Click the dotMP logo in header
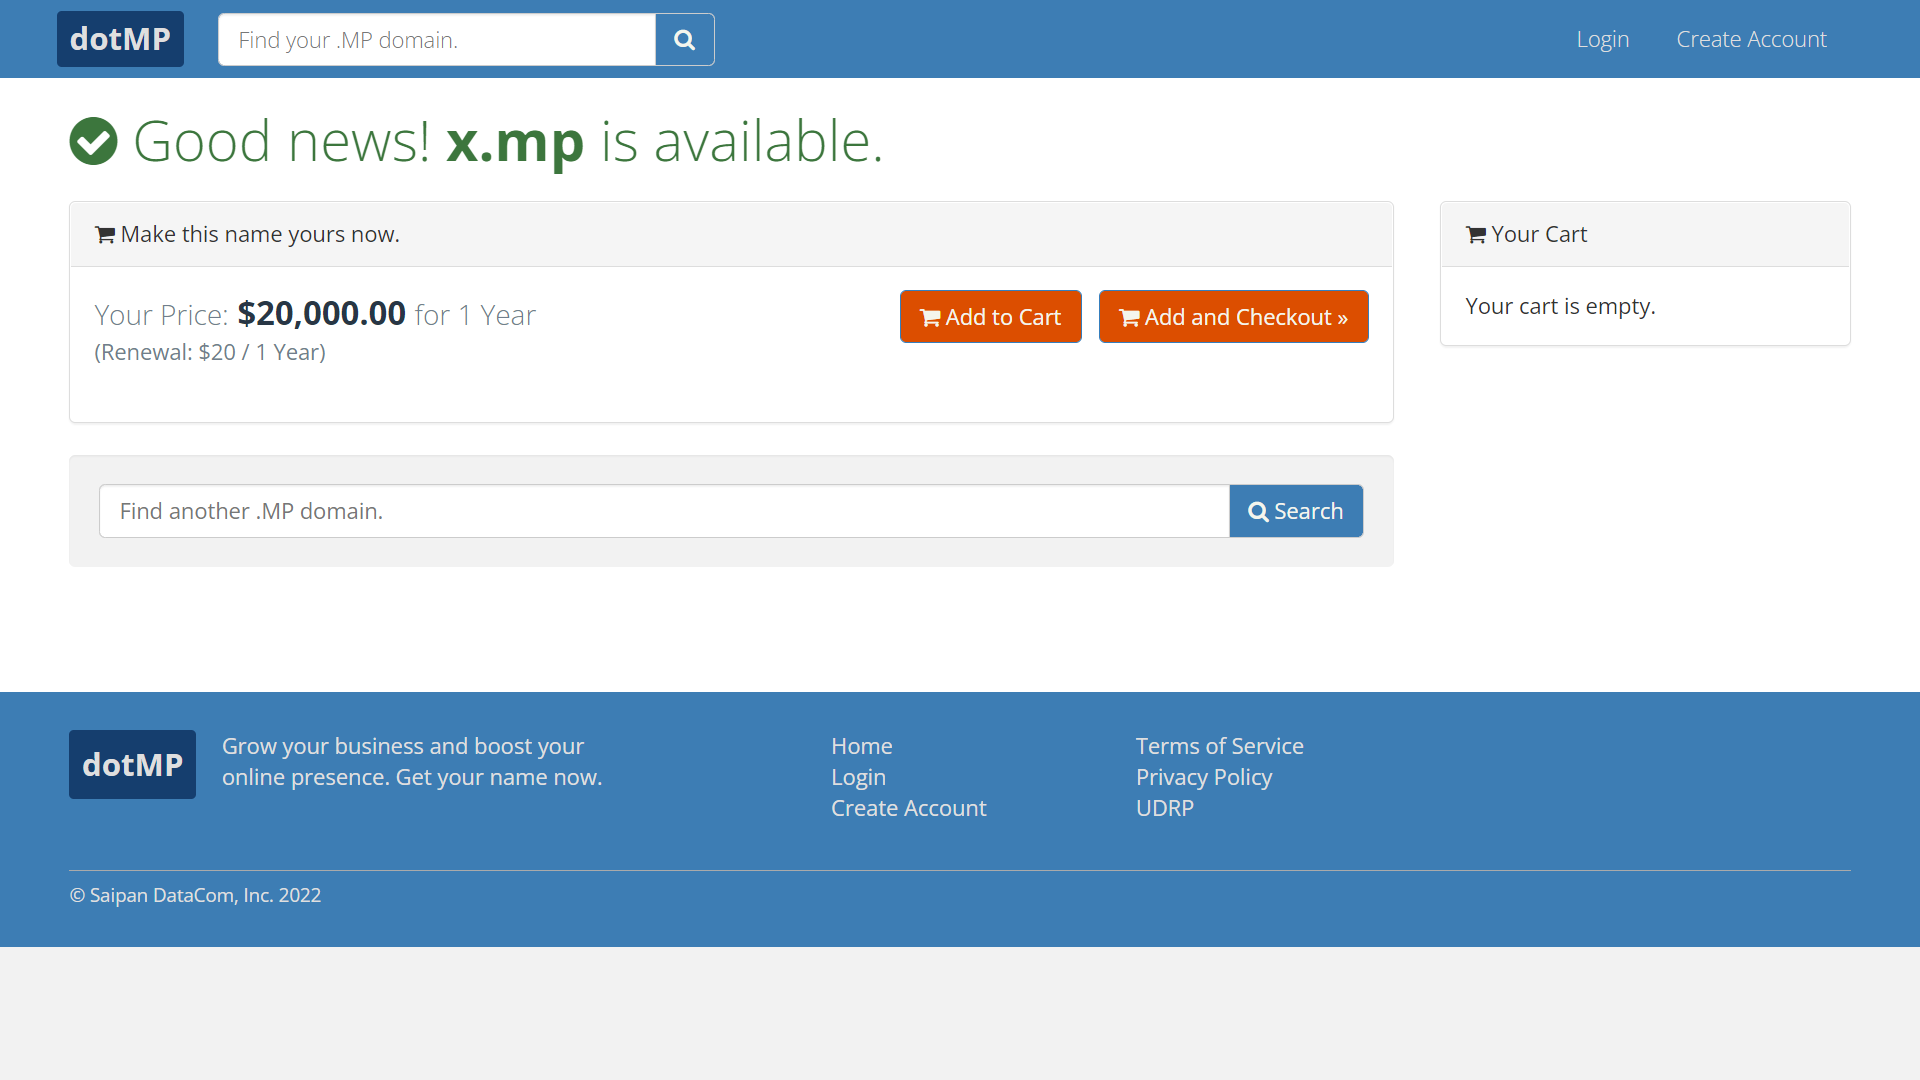This screenshot has height=1080, width=1920. pos(120,39)
